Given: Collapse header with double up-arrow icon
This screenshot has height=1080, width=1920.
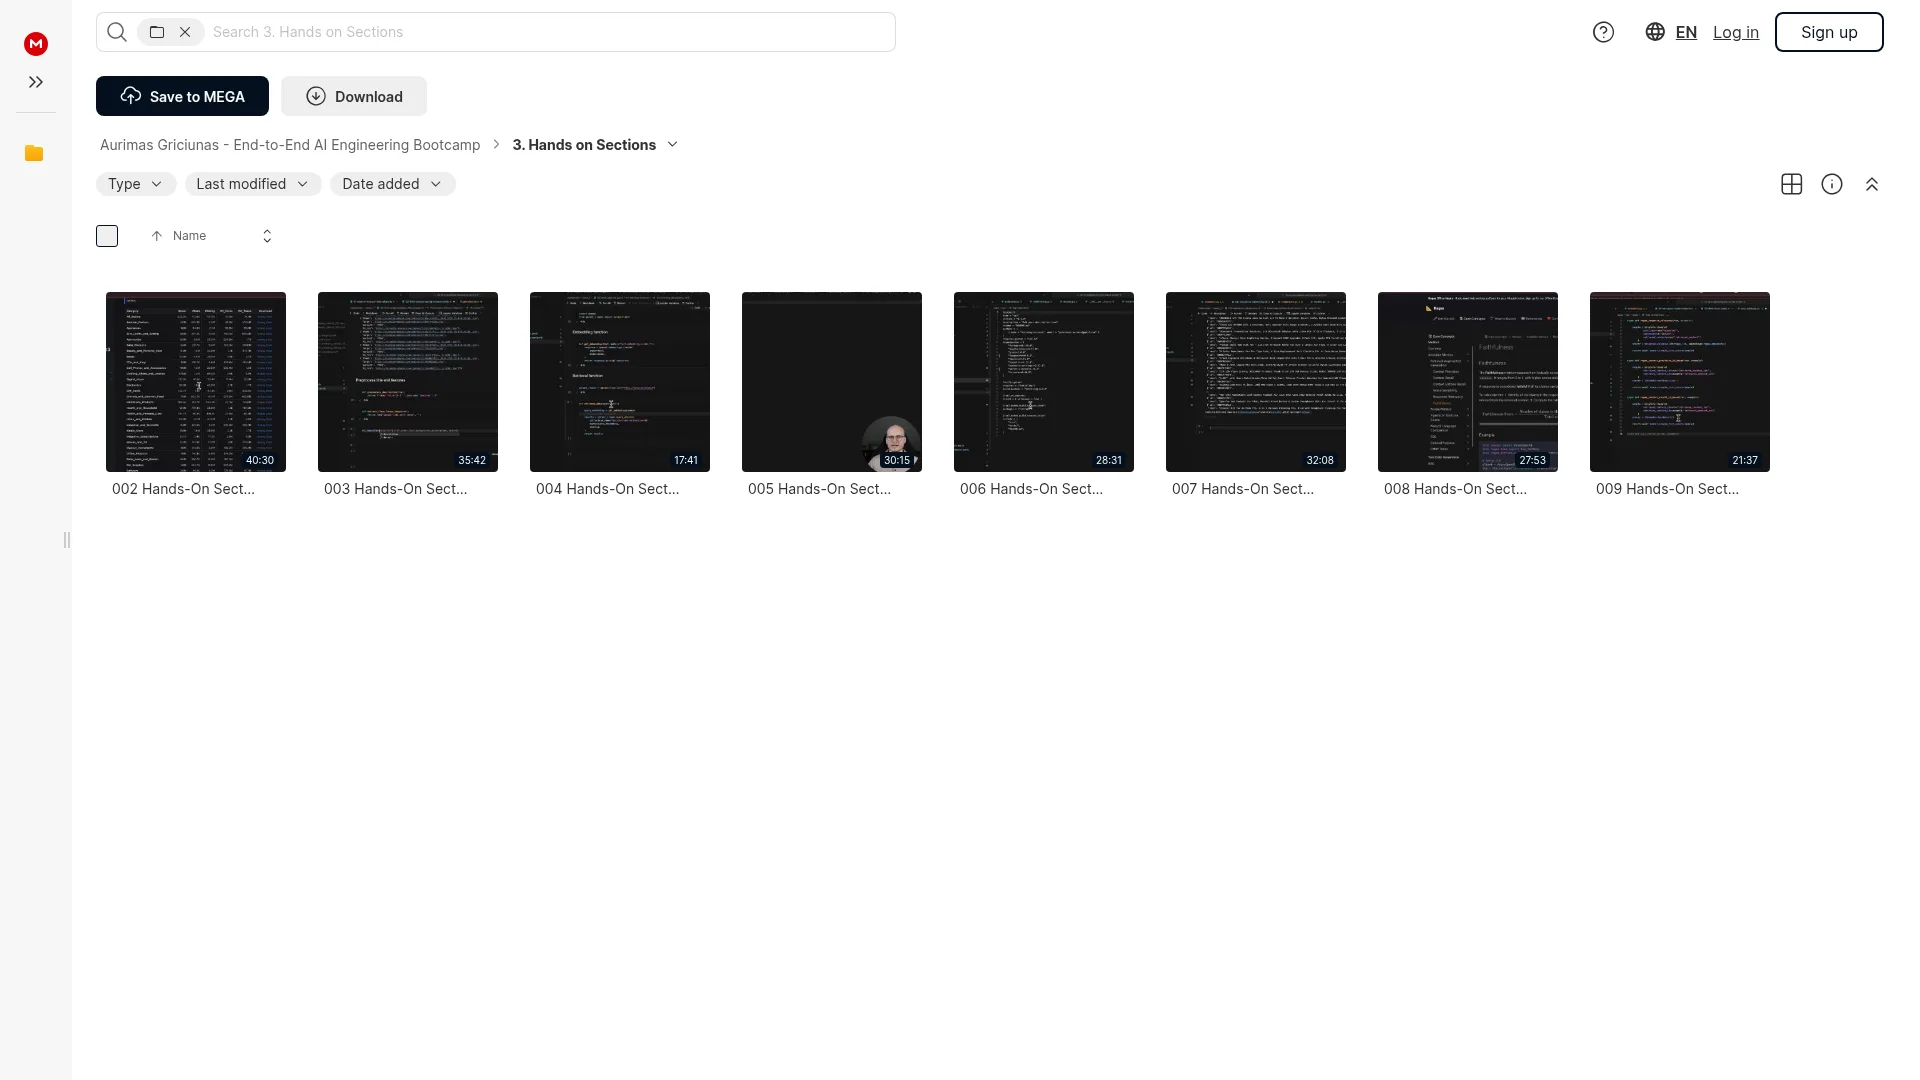Looking at the screenshot, I should (x=1872, y=184).
